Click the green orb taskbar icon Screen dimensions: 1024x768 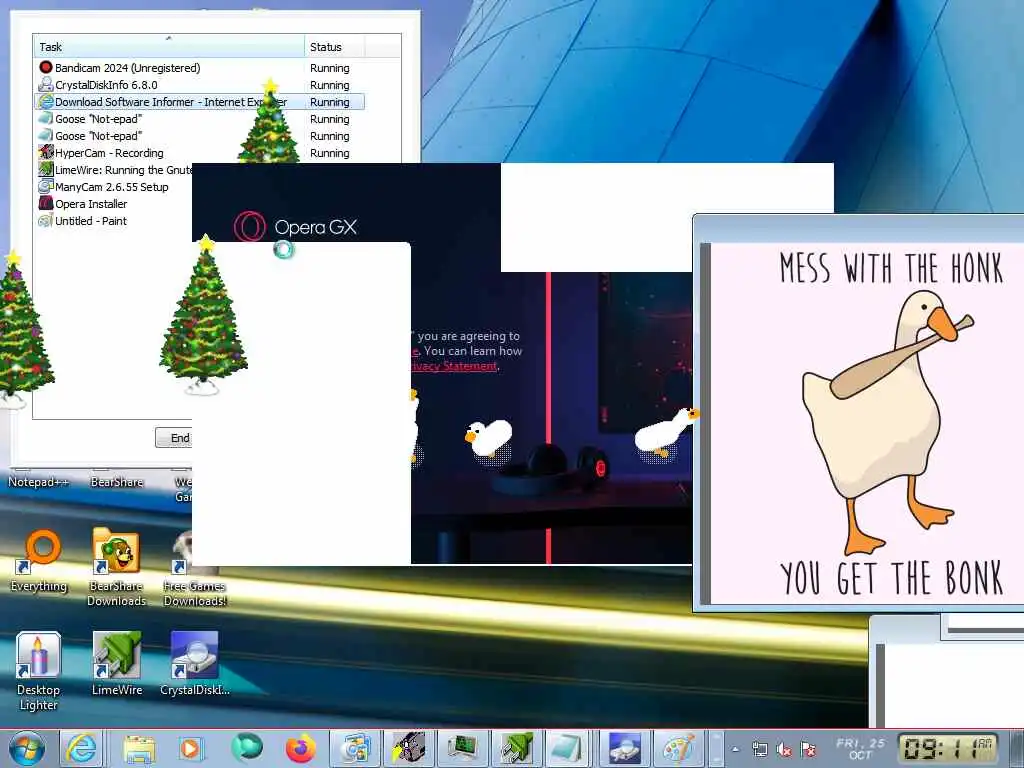(246, 748)
